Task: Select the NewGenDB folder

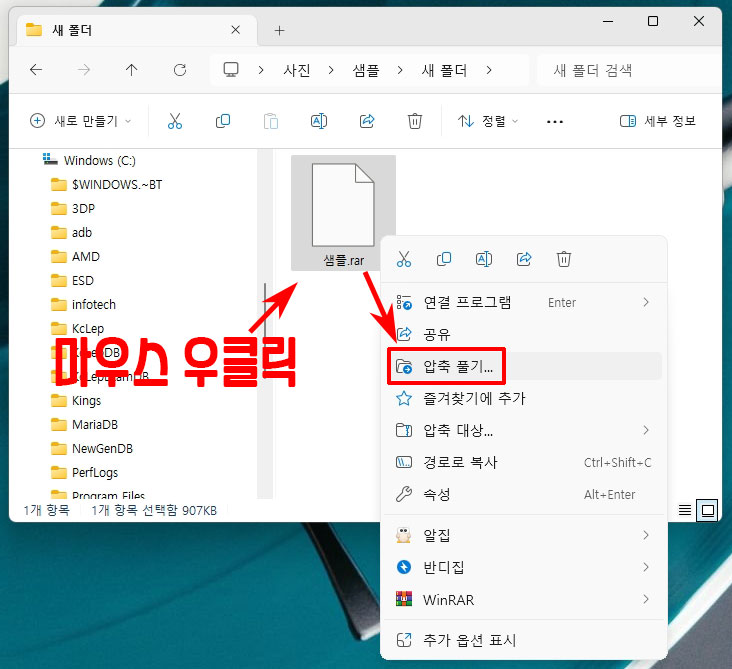Action: coord(92,449)
